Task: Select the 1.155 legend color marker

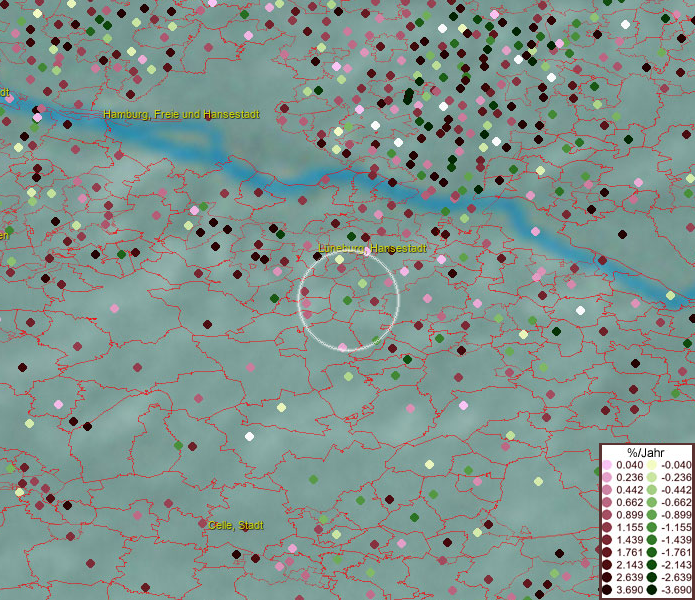Action: click(x=607, y=527)
